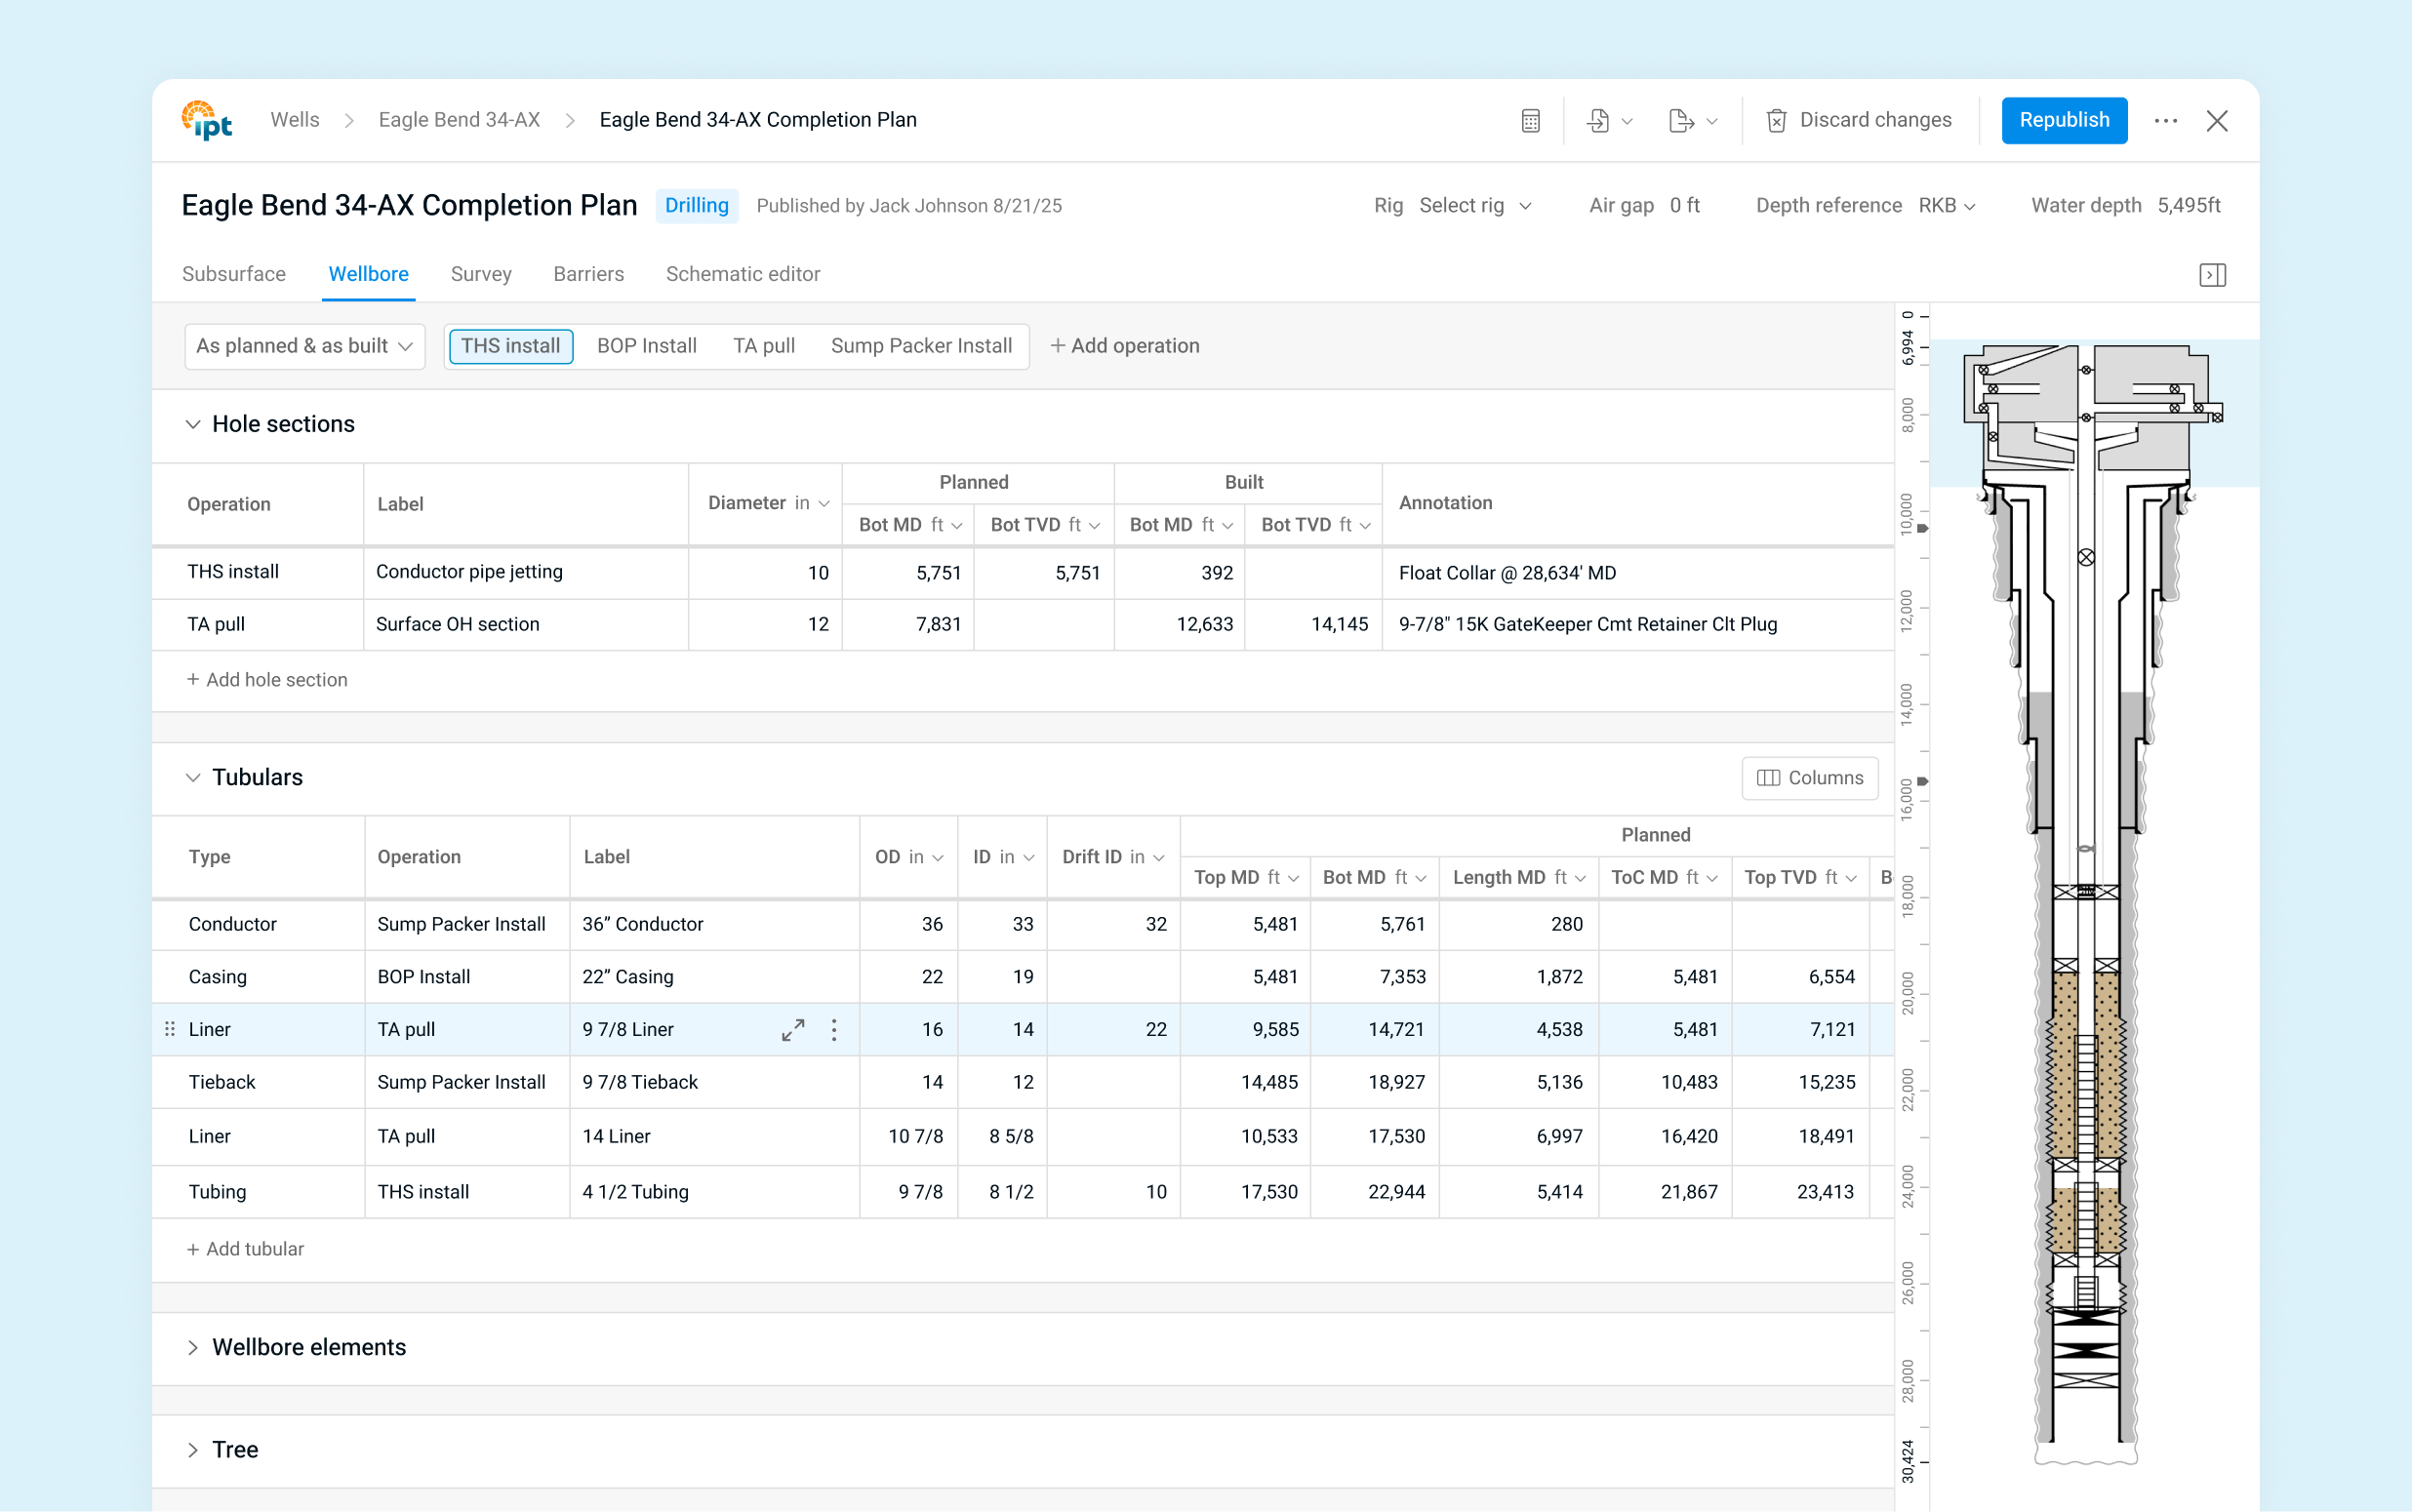Image resolution: width=2412 pixels, height=1512 pixels.
Task: Grab the Liner row drag handle
Action: (170, 1029)
